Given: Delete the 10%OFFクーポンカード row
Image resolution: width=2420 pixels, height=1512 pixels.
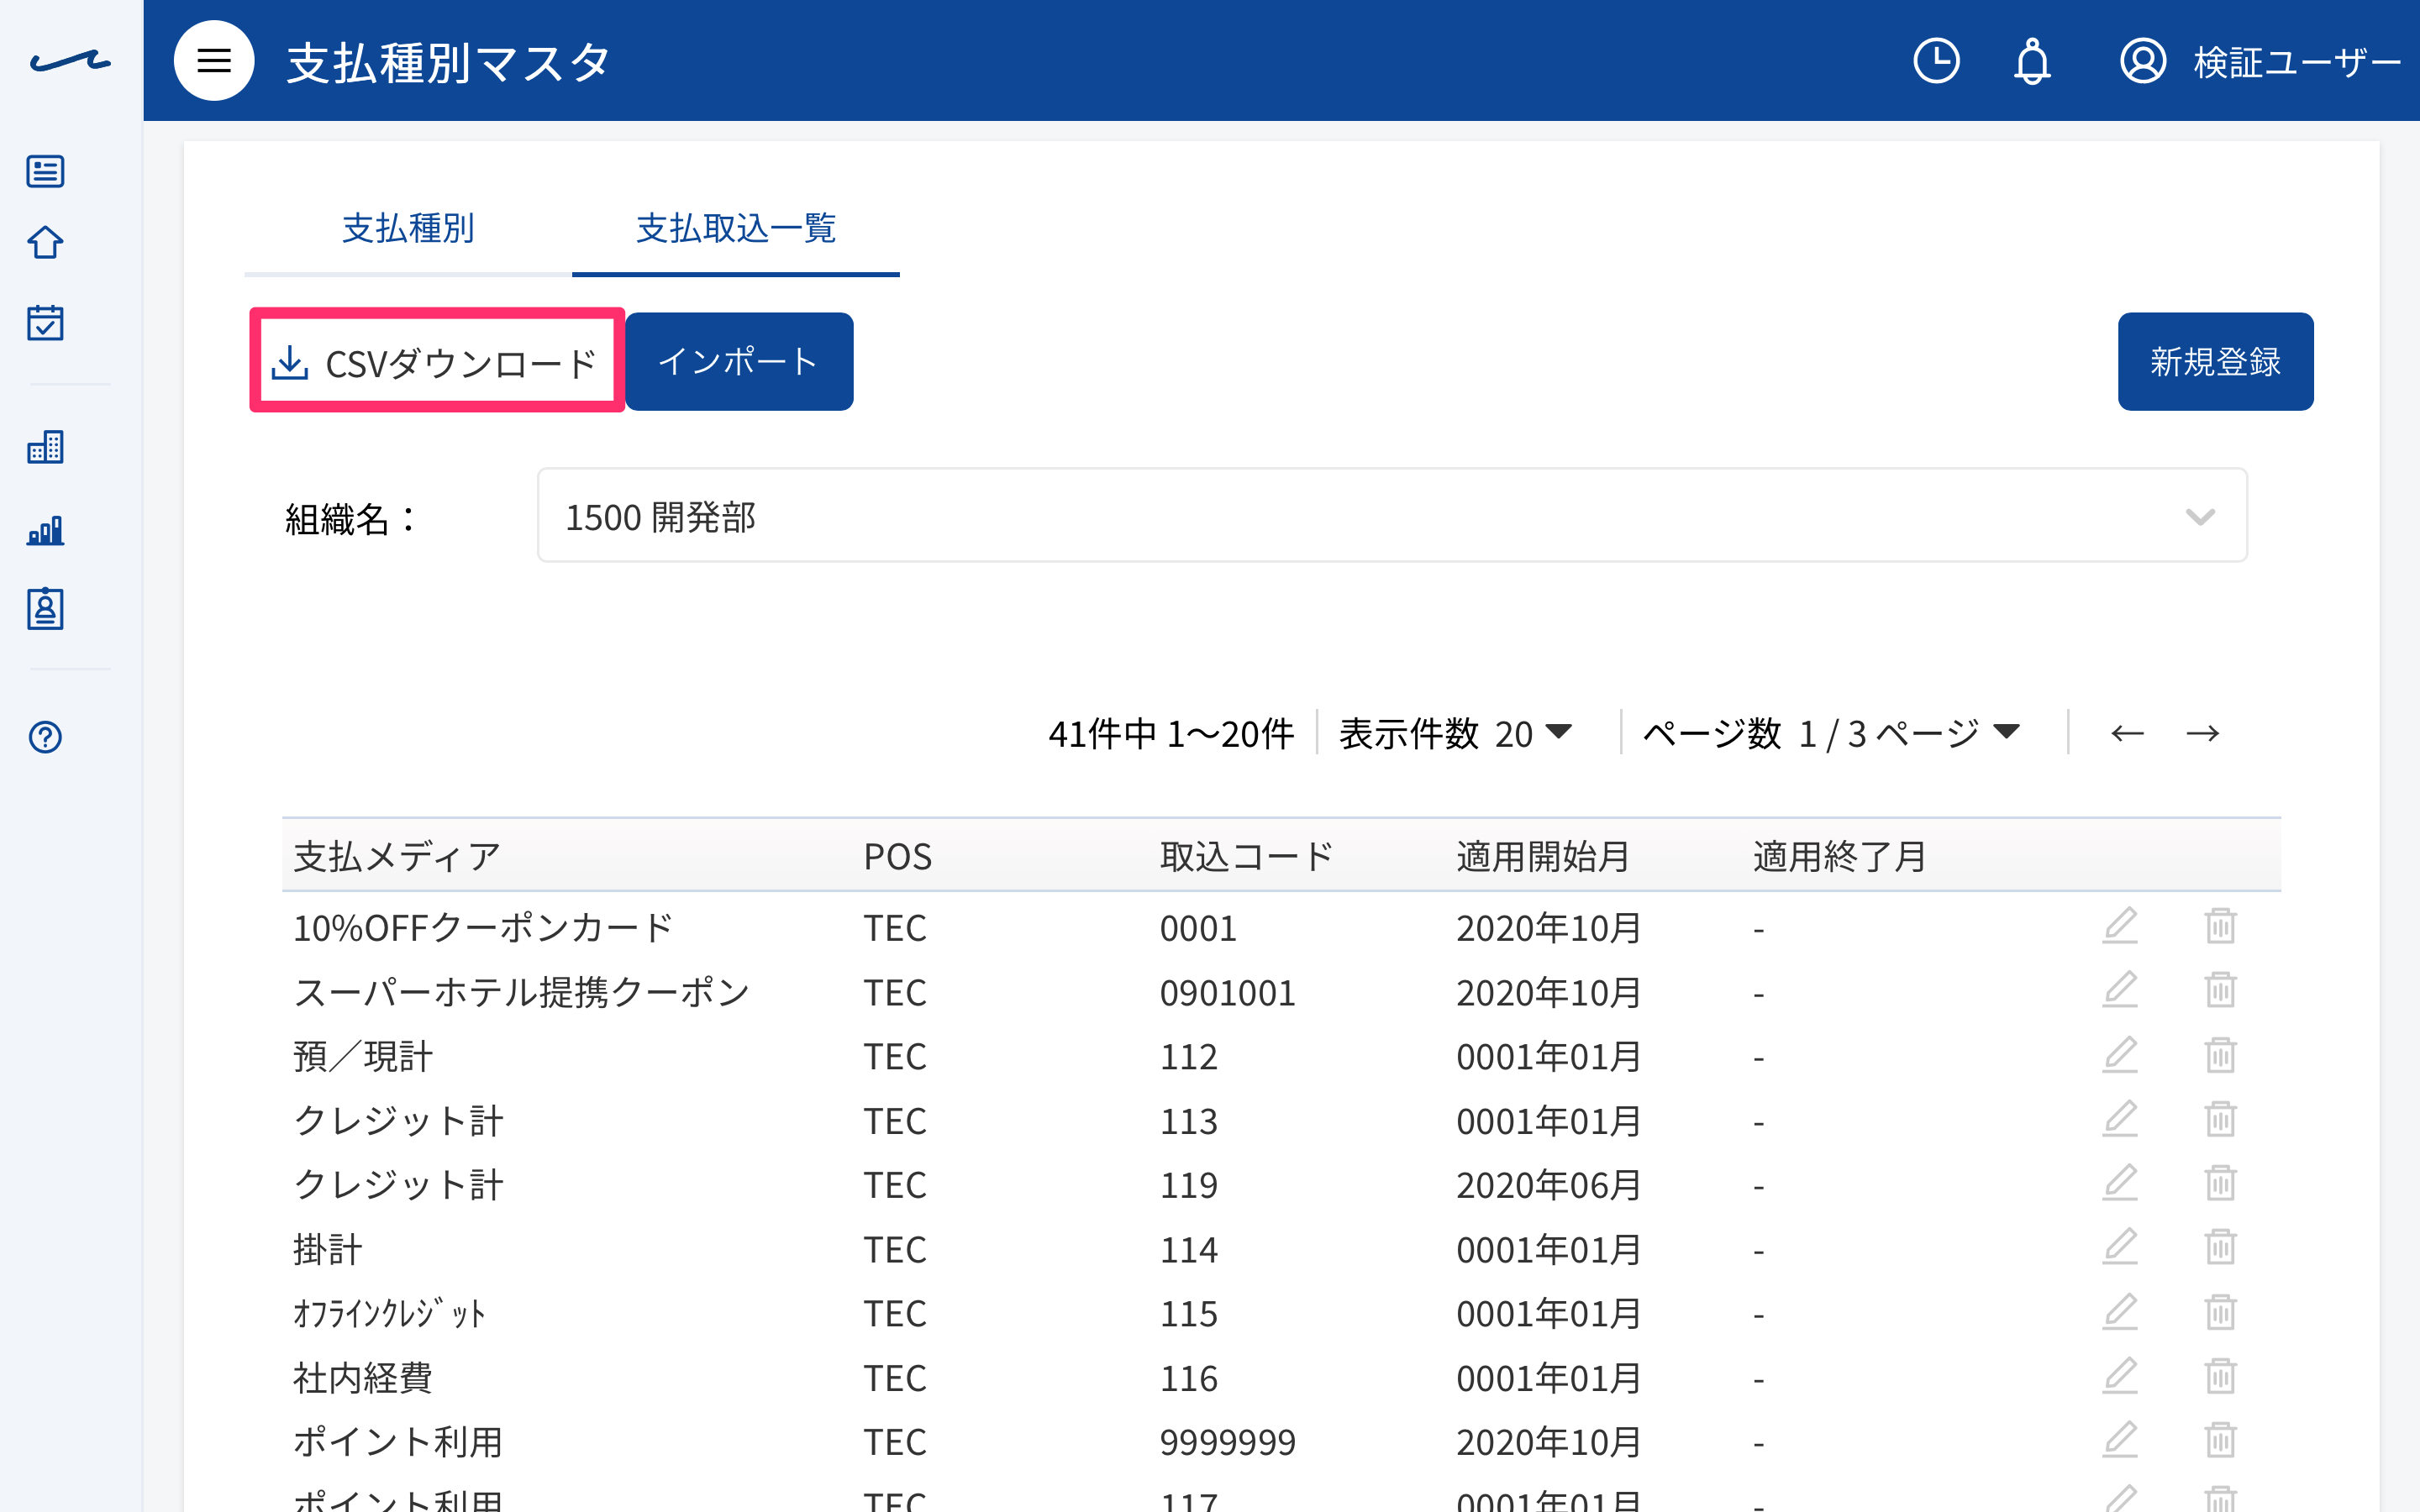Looking at the screenshot, I should (2220, 926).
